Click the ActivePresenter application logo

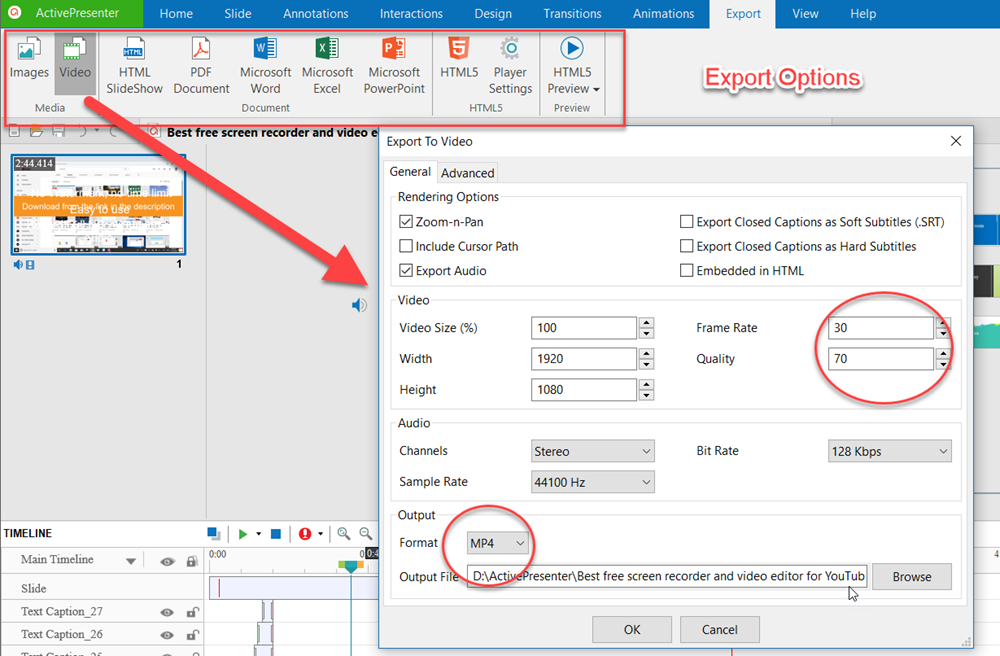14,13
